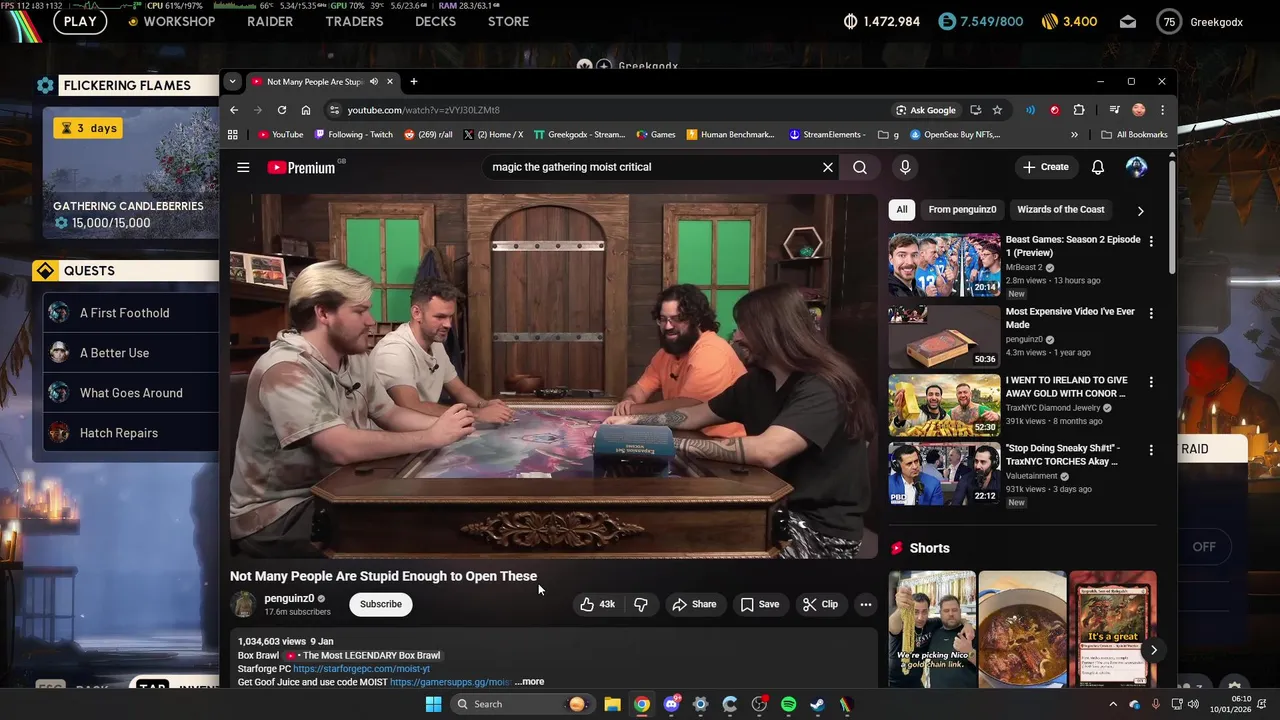Viewport: 1280px width, 720px height.
Task: Open a new Chrome tab
Action: pos(414,82)
